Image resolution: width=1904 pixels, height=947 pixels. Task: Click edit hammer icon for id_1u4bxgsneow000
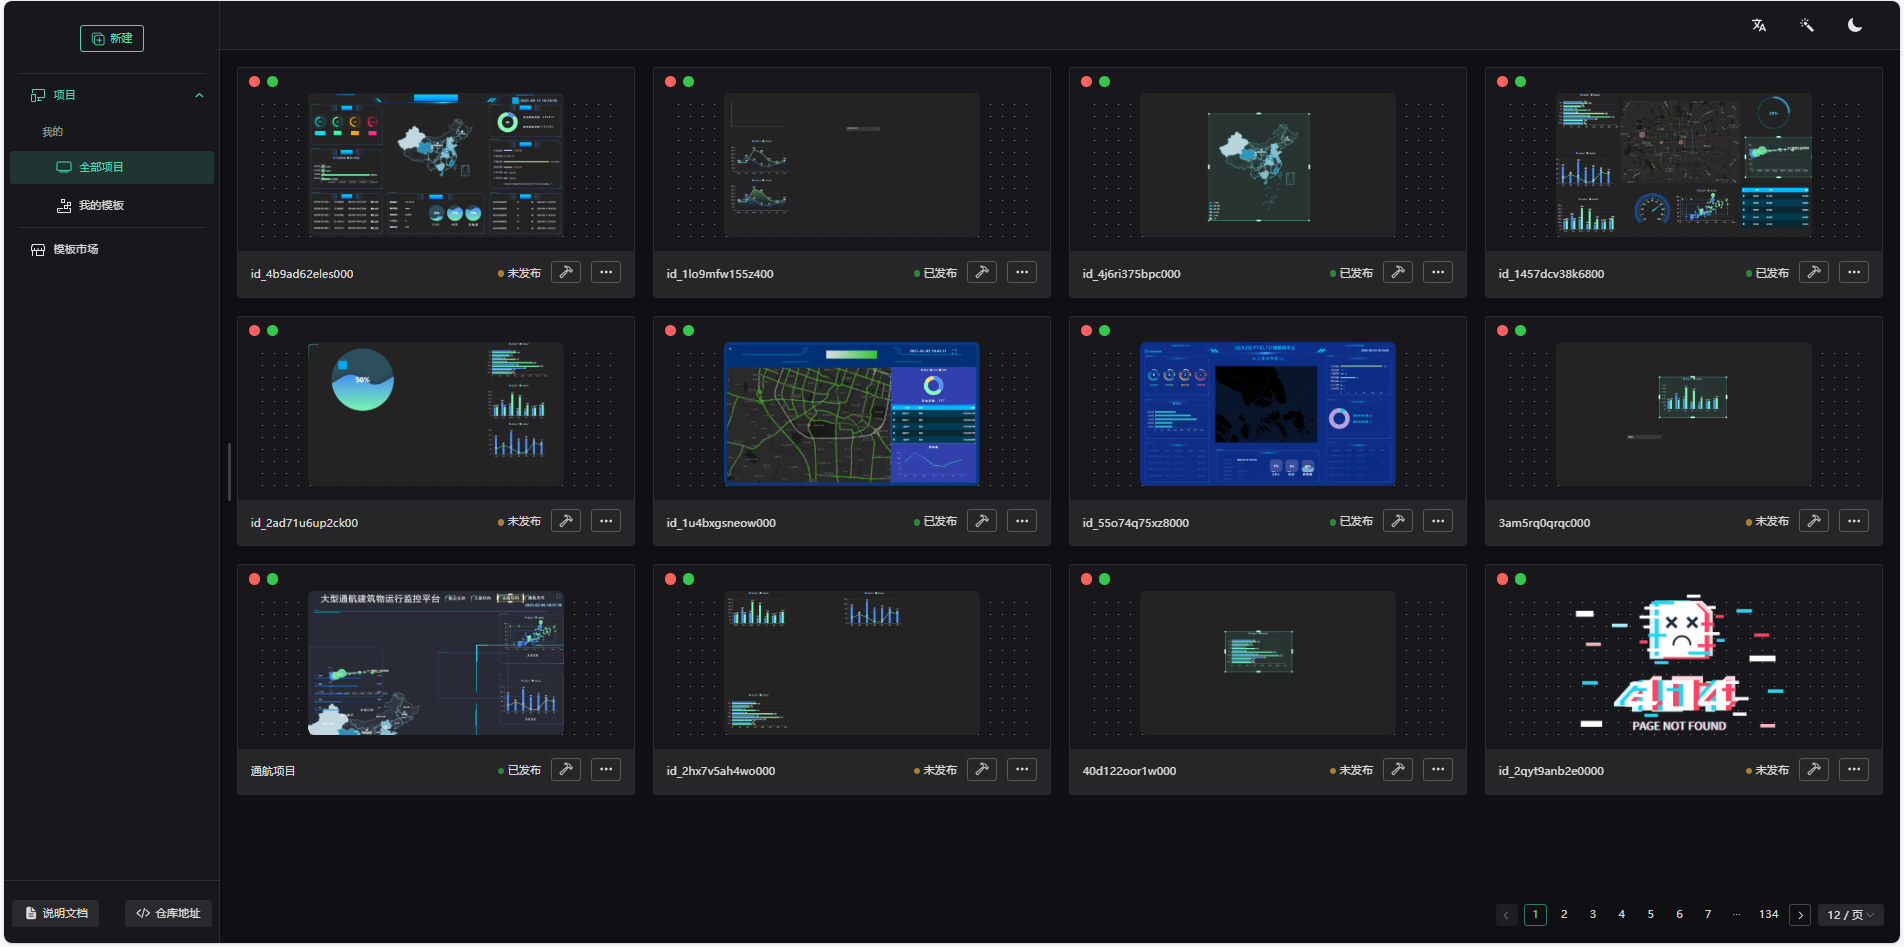(982, 521)
